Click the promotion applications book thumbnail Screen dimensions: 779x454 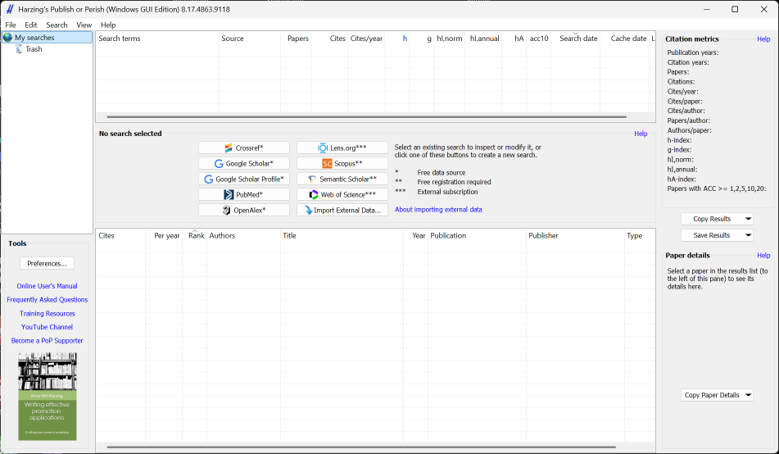[47, 396]
